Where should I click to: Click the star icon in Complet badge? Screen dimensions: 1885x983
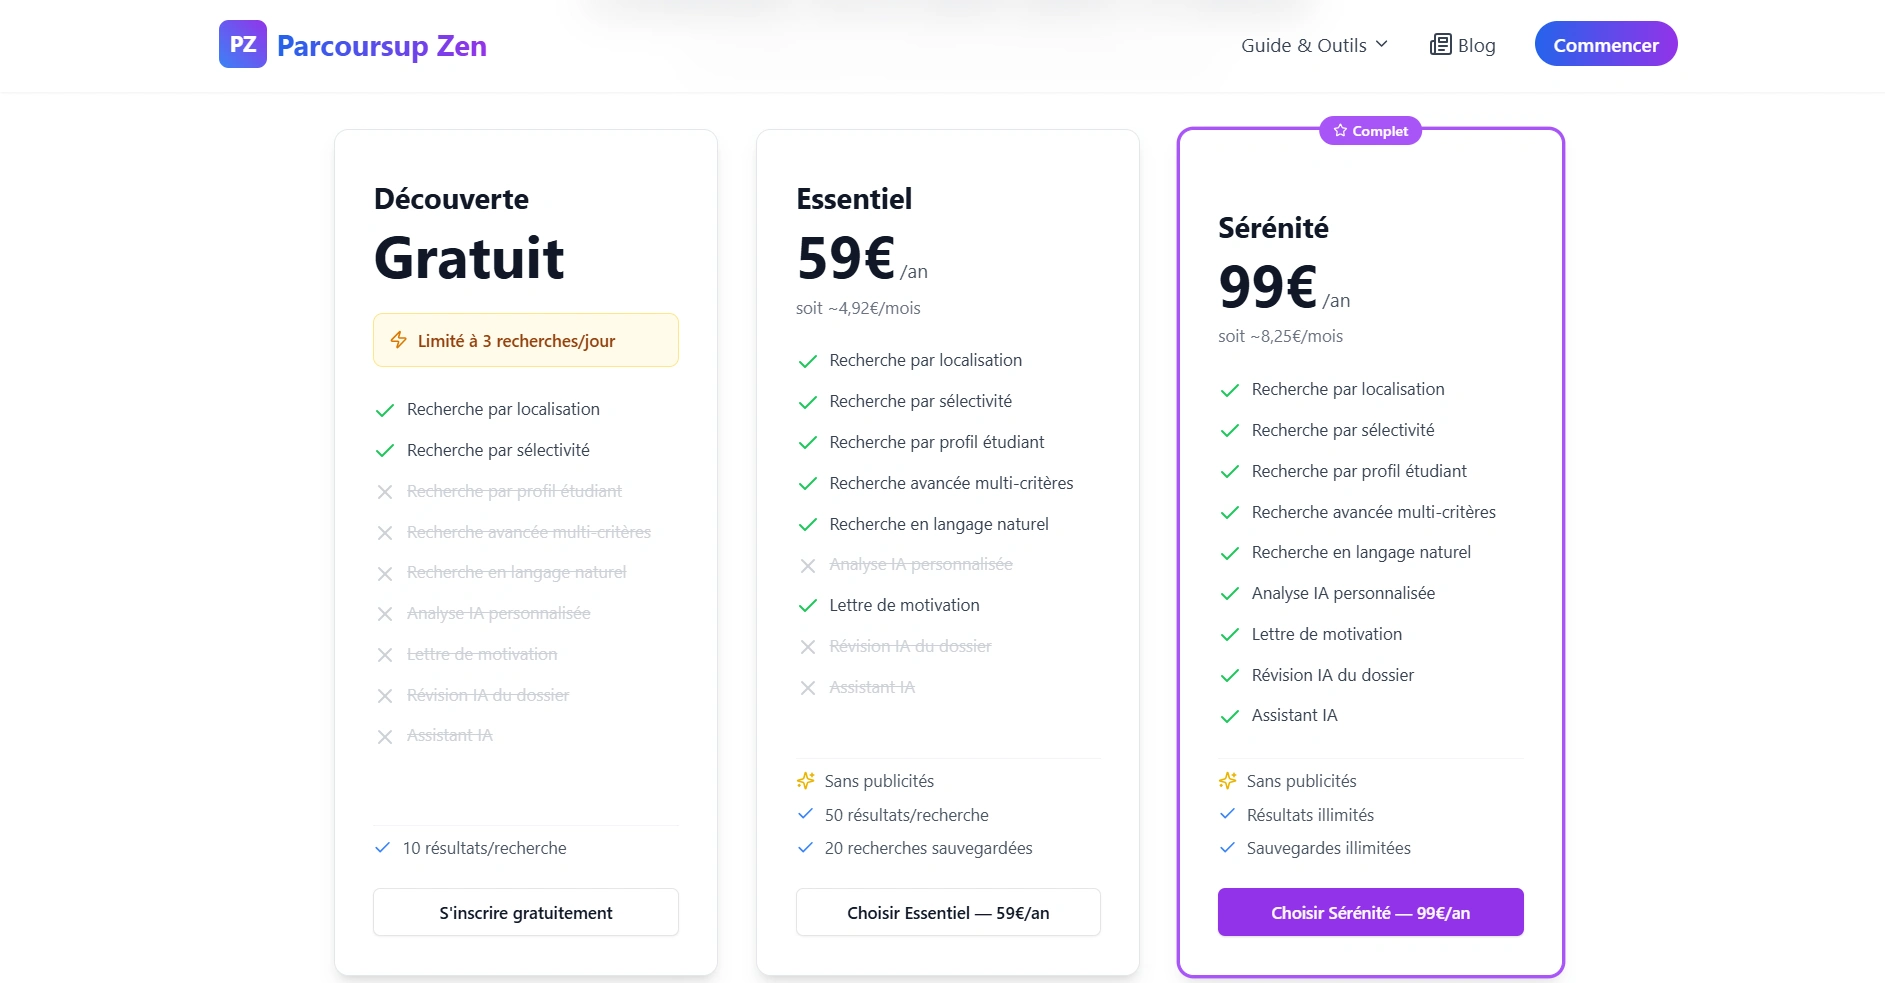click(1340, 131)
